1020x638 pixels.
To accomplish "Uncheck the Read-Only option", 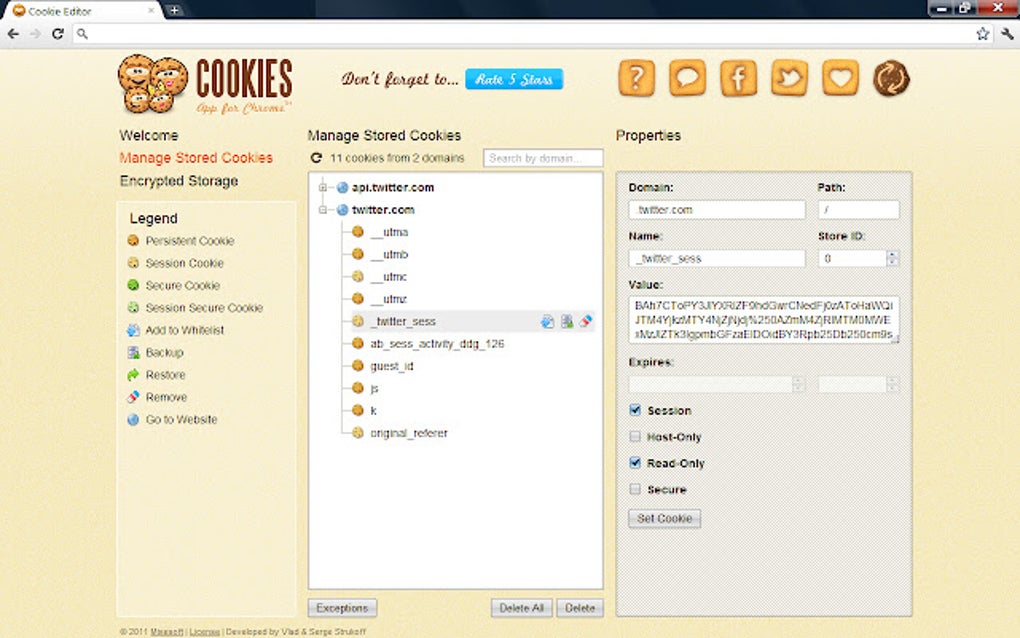I will [634, 463].
